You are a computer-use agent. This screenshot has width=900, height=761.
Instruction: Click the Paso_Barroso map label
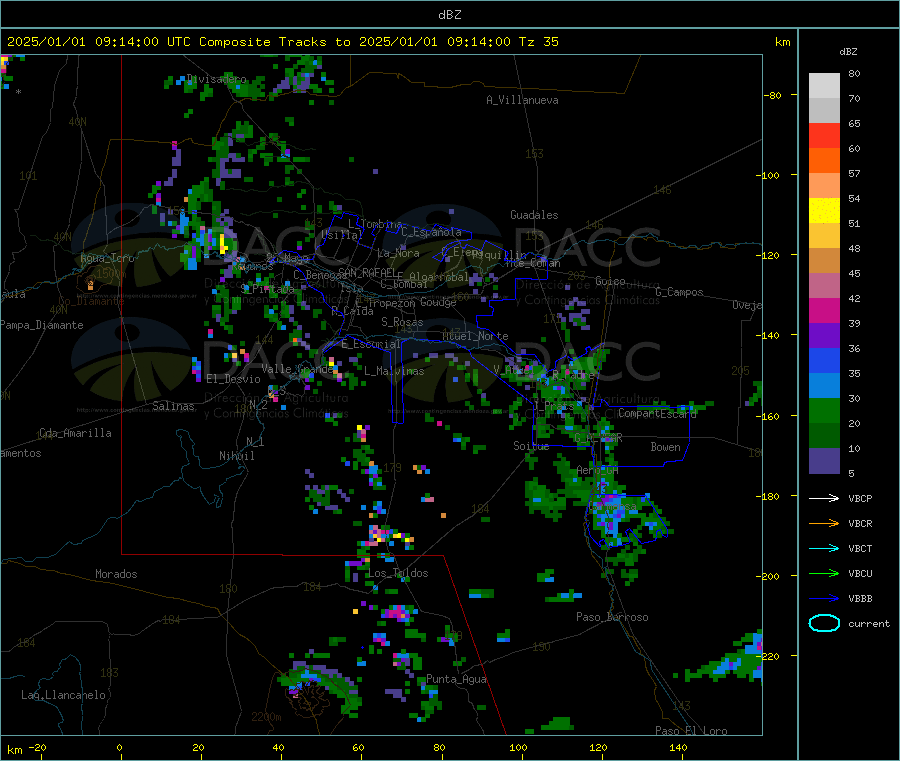click(612, 617)
